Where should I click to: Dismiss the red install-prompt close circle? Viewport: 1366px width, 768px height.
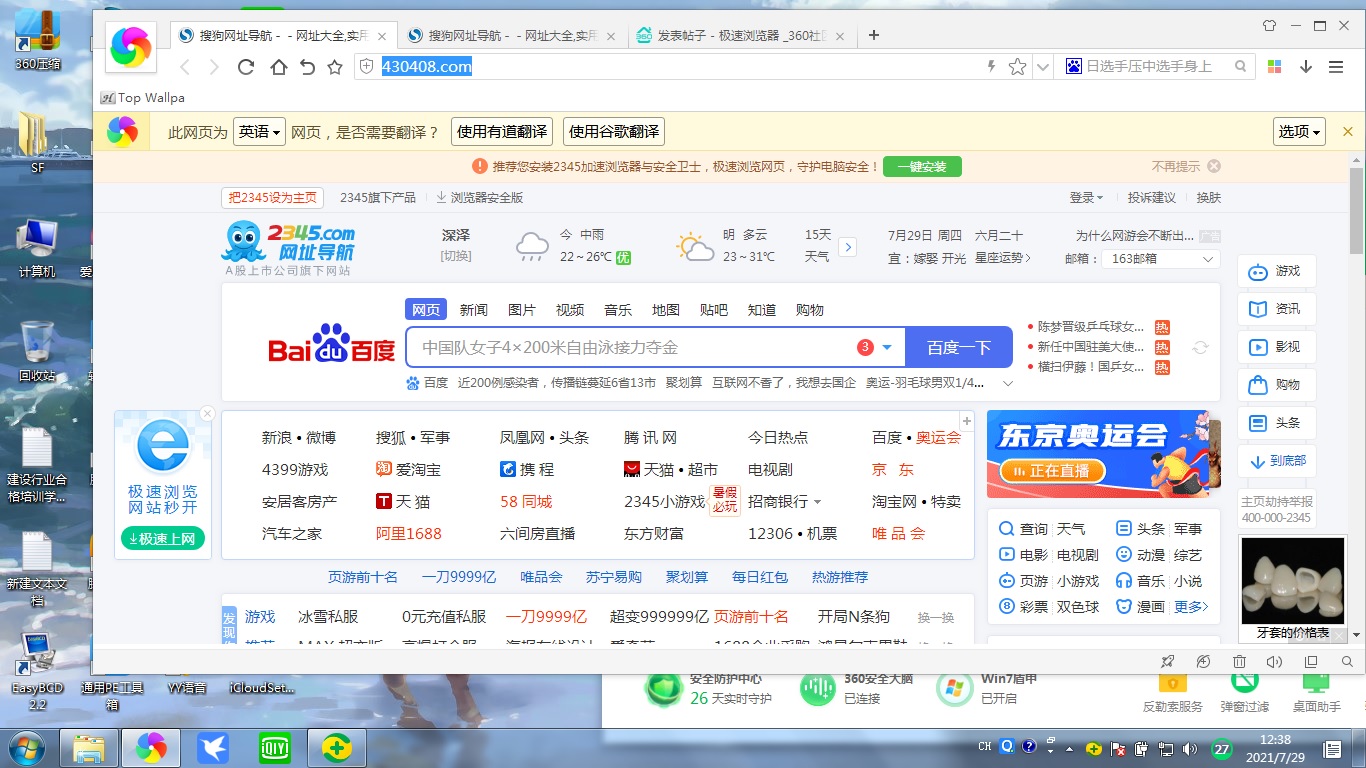point(1214,166)
